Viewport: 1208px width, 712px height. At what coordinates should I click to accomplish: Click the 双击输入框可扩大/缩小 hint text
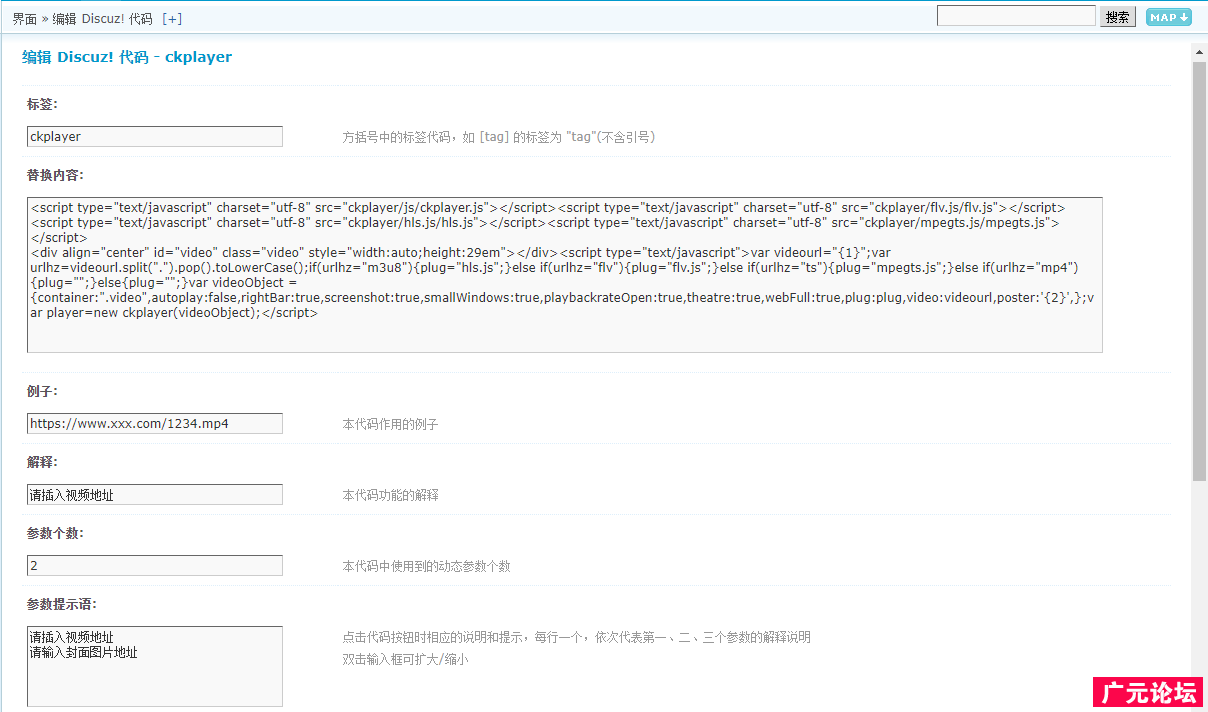click(405, 660)
